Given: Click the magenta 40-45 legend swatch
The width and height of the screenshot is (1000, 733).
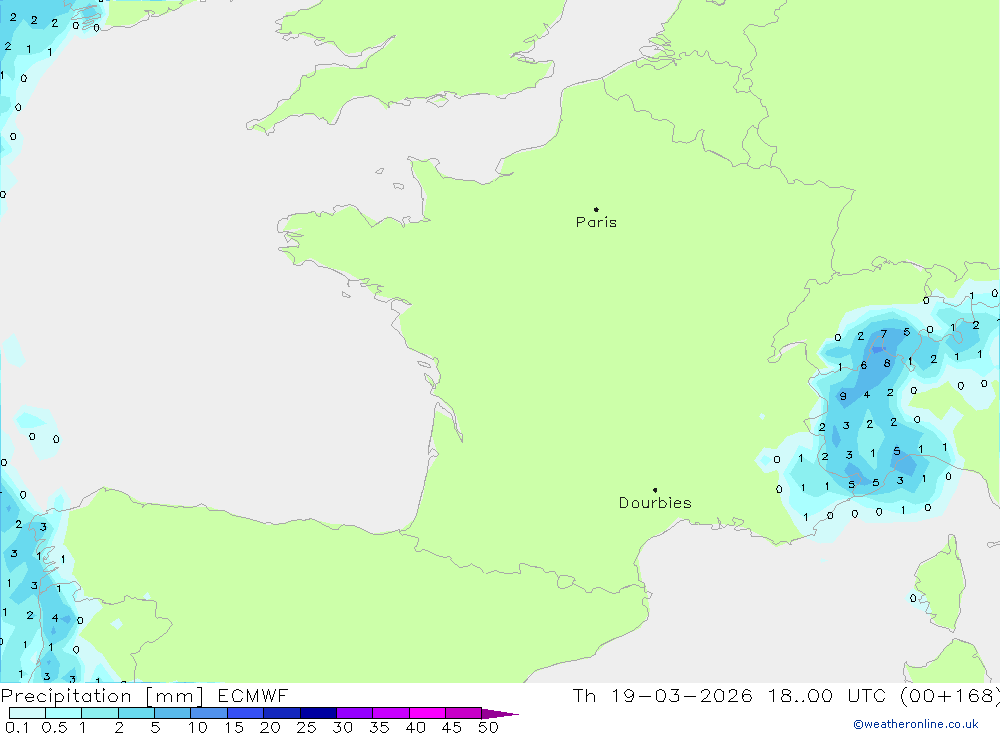Looking at the screenshot, I should pos(427,713).
